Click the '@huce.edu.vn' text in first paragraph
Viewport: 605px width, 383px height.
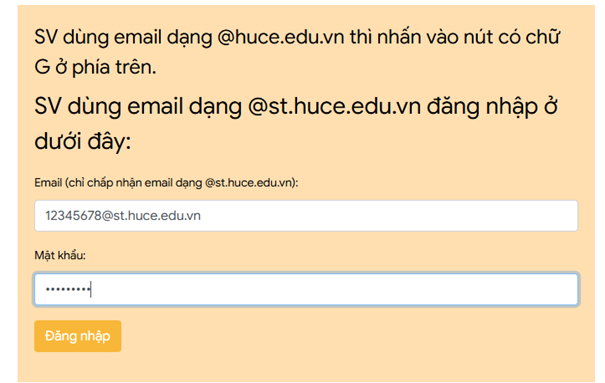tap(281, 37)
